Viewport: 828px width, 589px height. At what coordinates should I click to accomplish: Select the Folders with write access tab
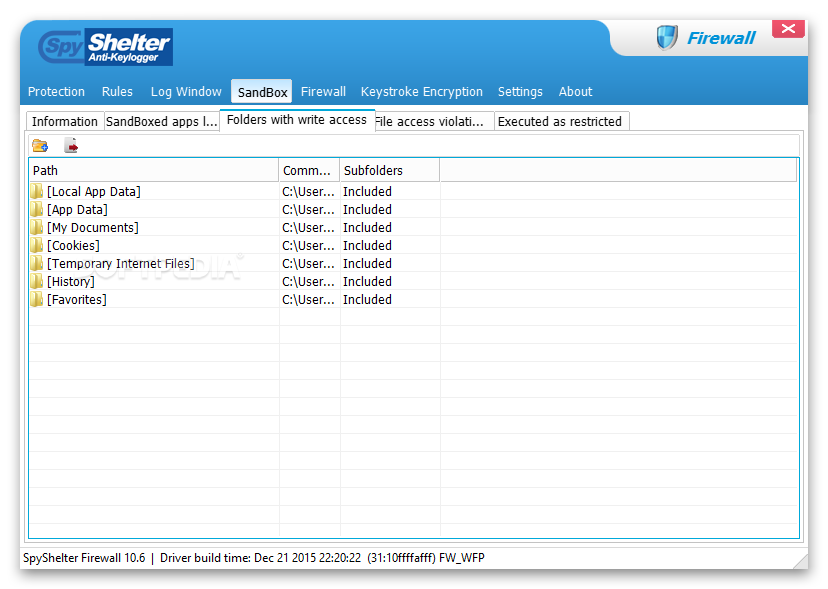[x=297, y=120]
